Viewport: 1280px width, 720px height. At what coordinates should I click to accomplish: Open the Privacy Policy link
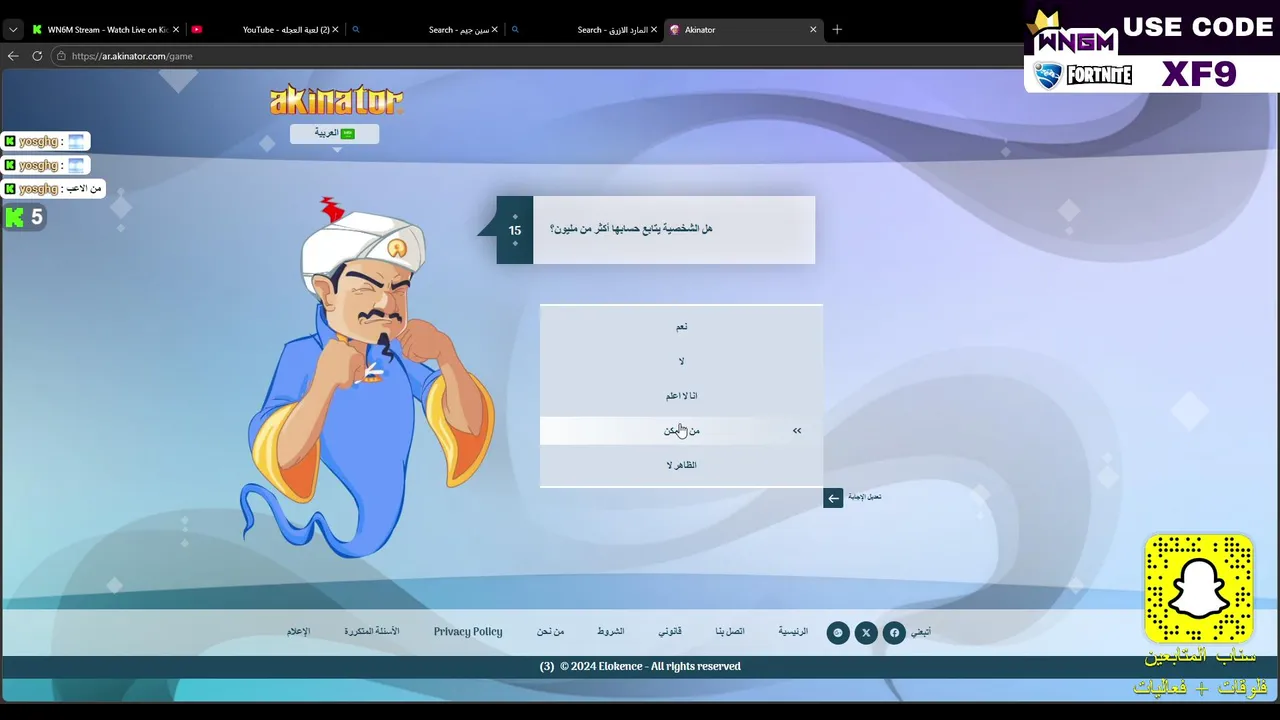[468, 632]
